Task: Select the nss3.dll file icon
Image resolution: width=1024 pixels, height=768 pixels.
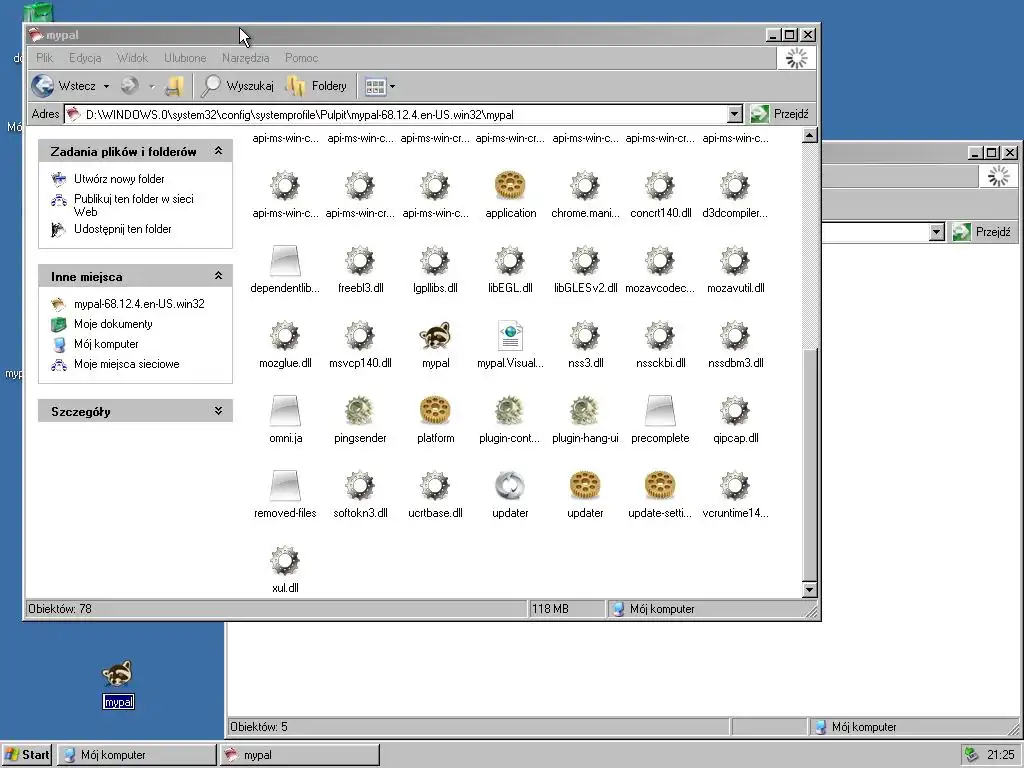Action: pyautogui.click(x=584, y=336)
